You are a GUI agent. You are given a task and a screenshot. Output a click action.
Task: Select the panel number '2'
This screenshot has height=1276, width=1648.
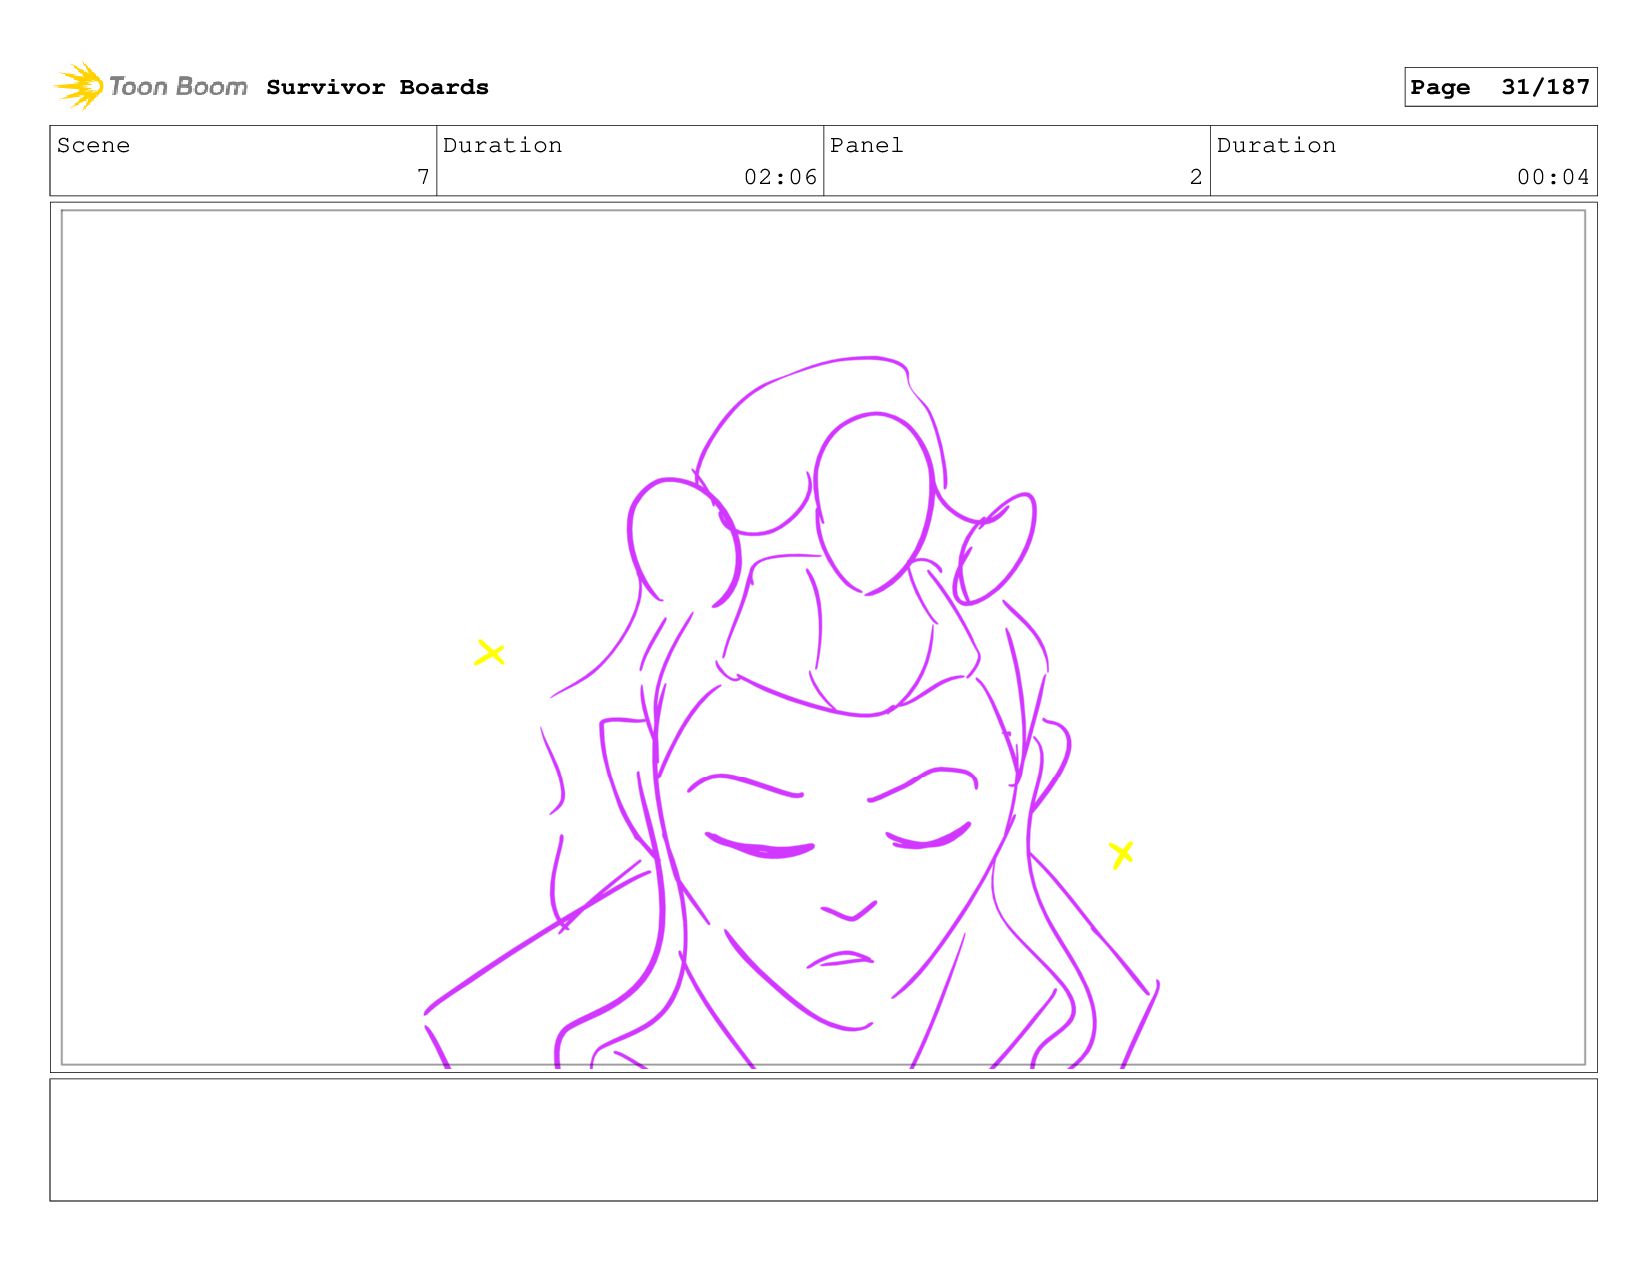pos(1196,177)
